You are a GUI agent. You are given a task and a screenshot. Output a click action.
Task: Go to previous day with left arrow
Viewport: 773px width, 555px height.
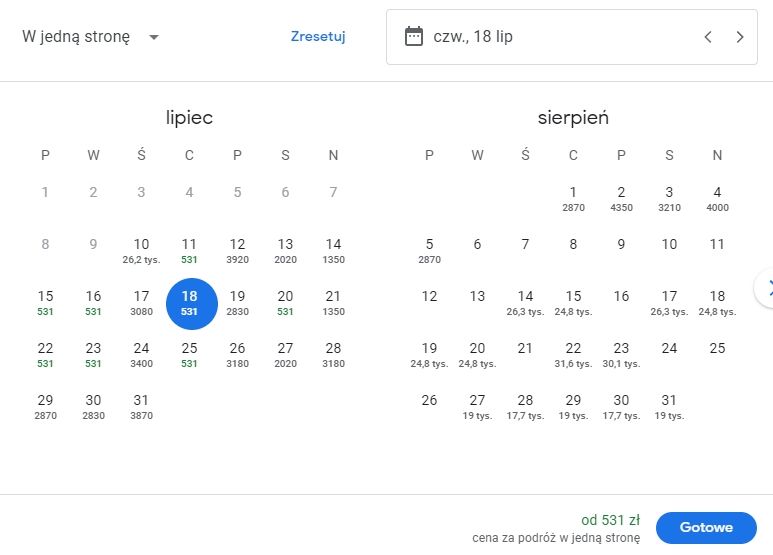pos(708,37)
